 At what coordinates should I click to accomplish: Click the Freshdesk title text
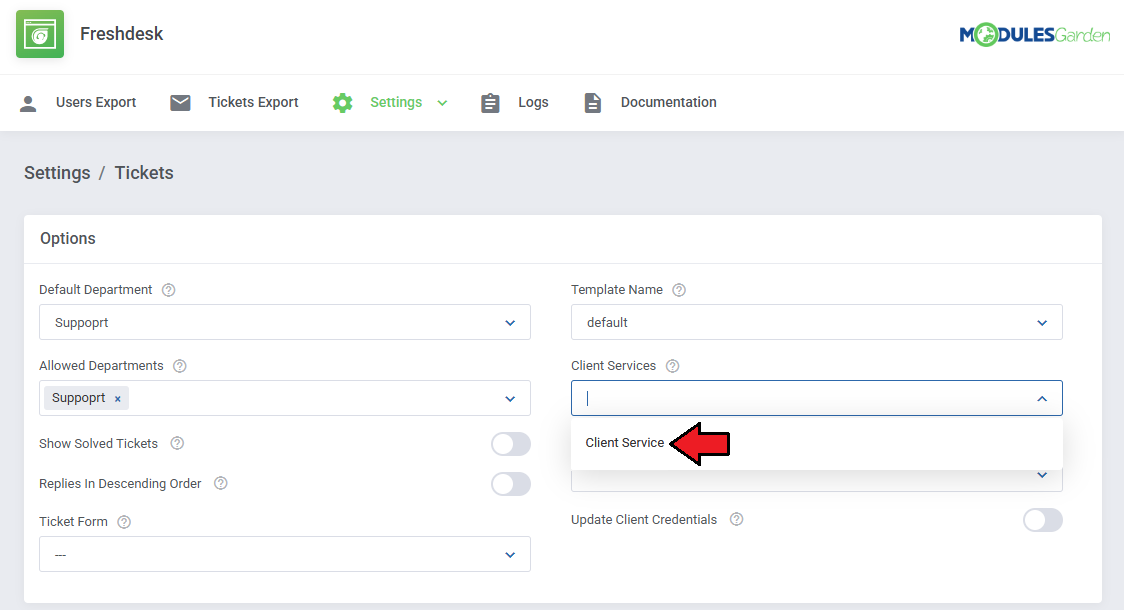click(x=122, y=34)
